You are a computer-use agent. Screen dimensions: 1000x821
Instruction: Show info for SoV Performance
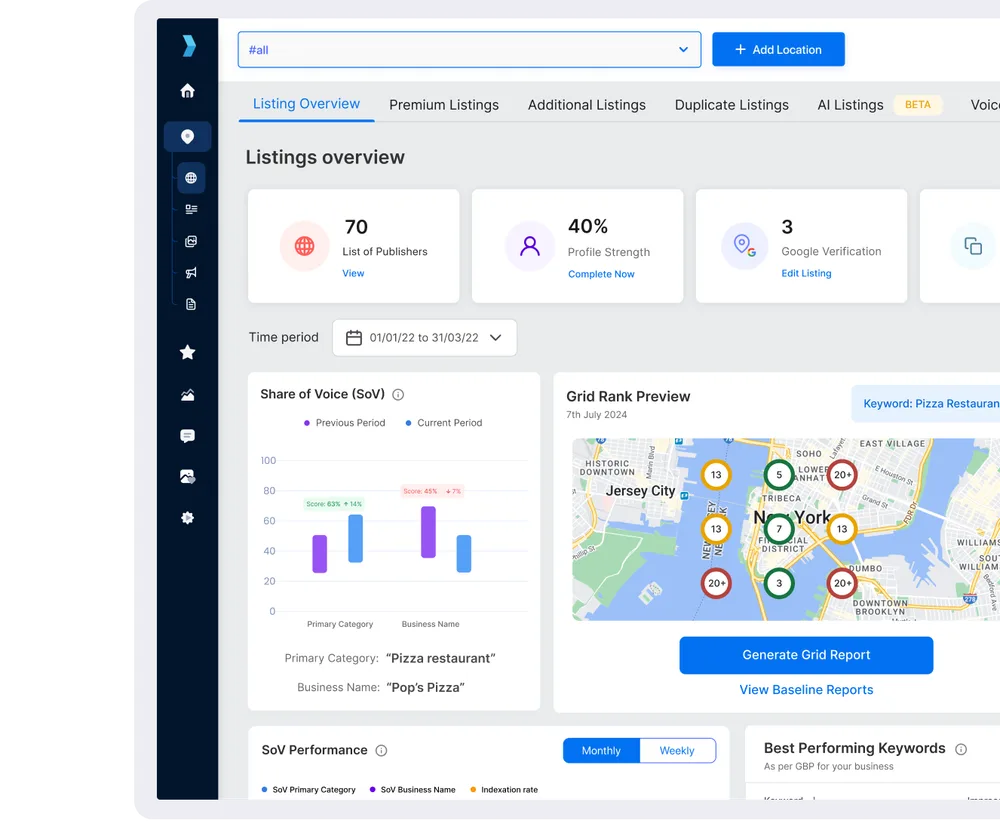point(381,751)
